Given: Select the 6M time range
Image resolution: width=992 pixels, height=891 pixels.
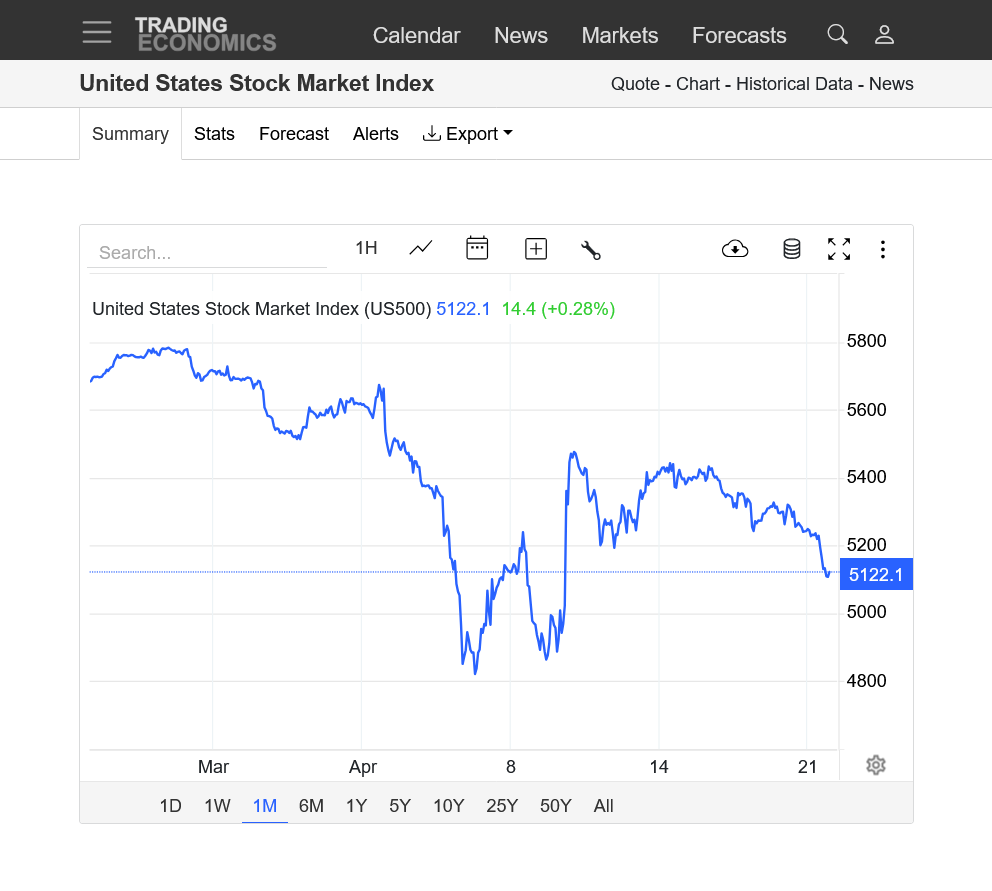Looking at the screenshot, I should pos(311,806).
